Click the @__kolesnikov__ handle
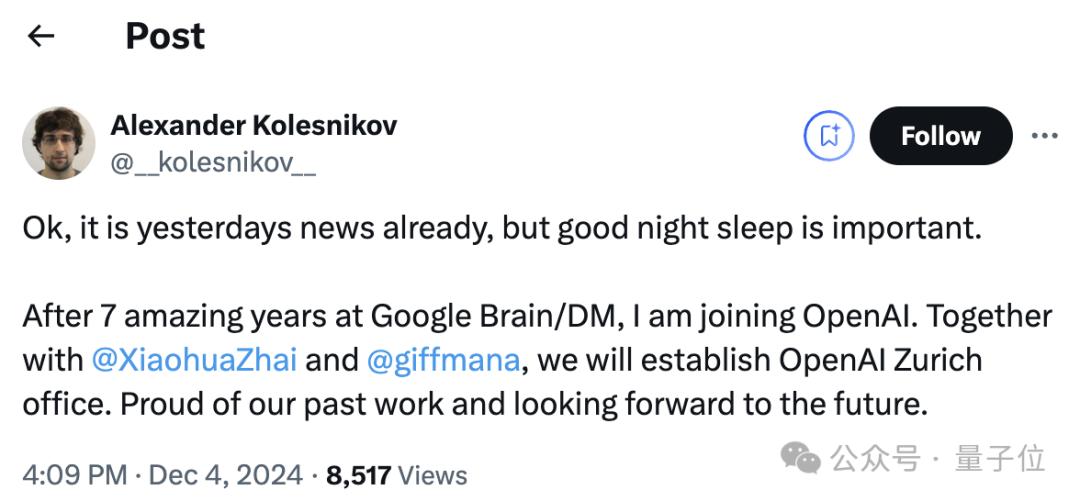The image size is (1080, 501). tap(213, 163)
